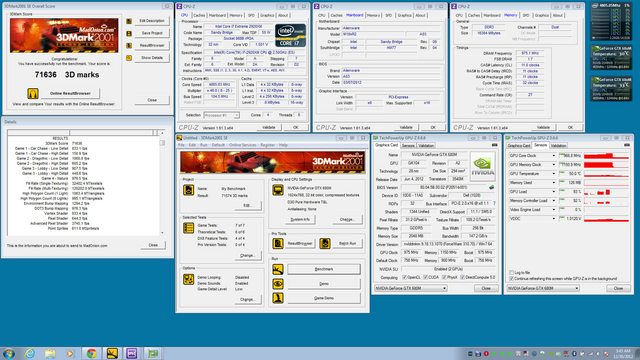The image size is (640, 360).
Task: Click the Selected Tests list icon
Action: (188, 228)
